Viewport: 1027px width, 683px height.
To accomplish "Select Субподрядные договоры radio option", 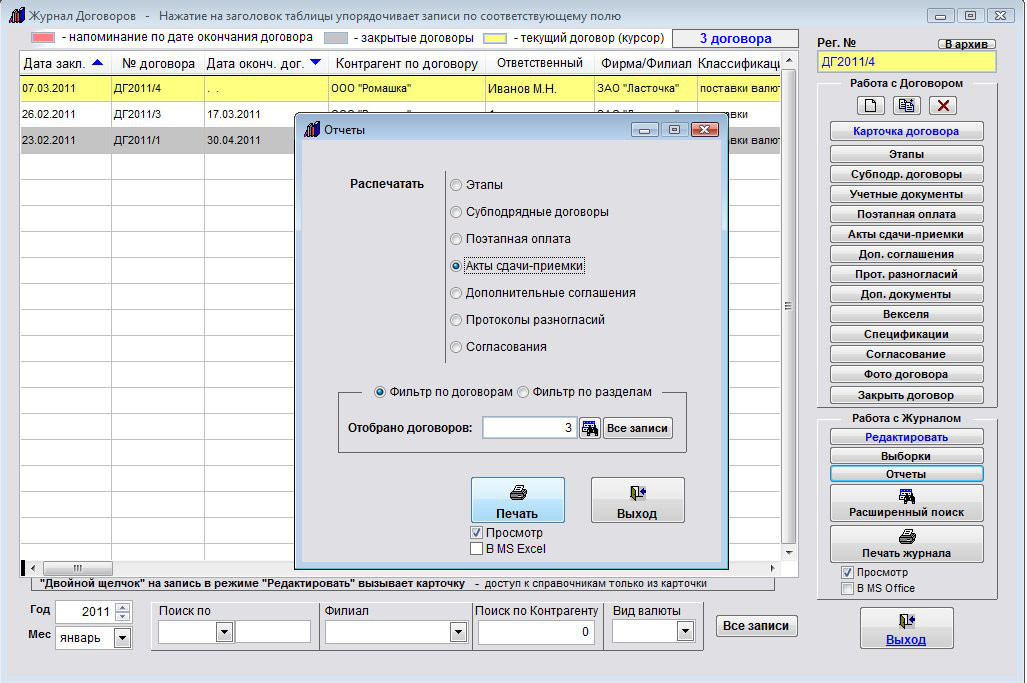I will point(456,212).
